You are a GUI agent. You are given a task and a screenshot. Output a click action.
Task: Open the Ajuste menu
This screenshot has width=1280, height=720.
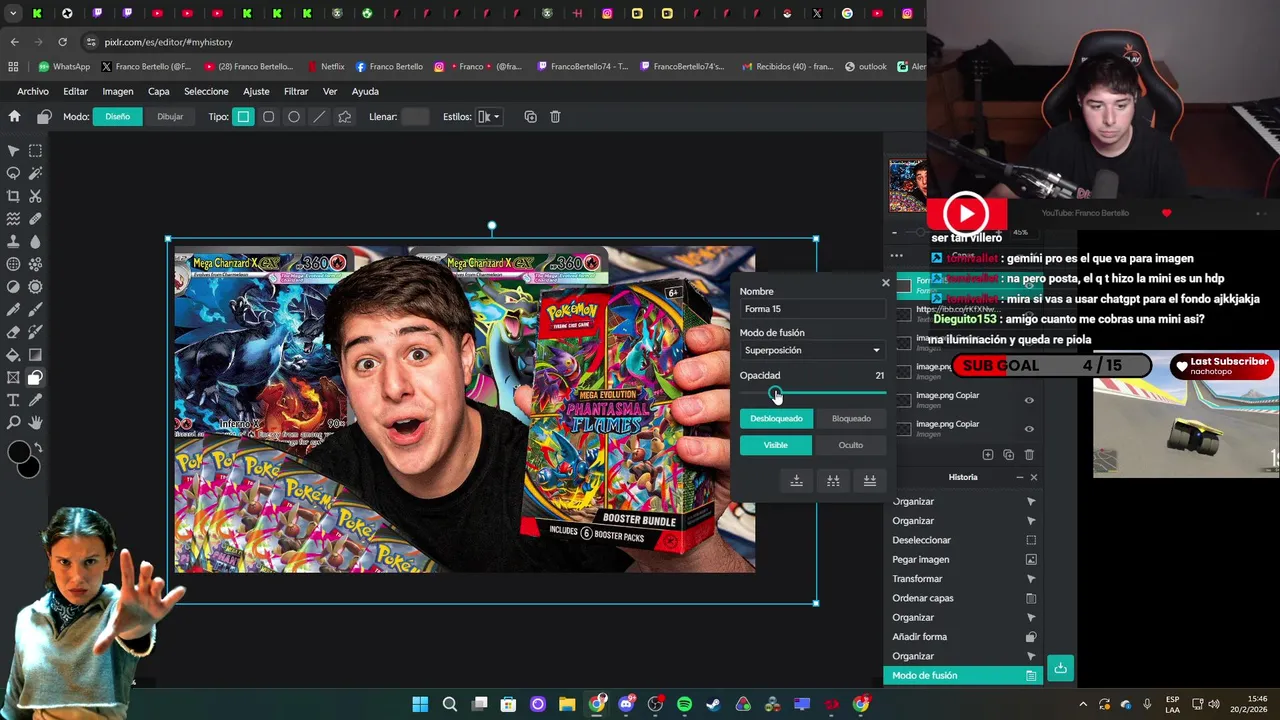point(256,91)
